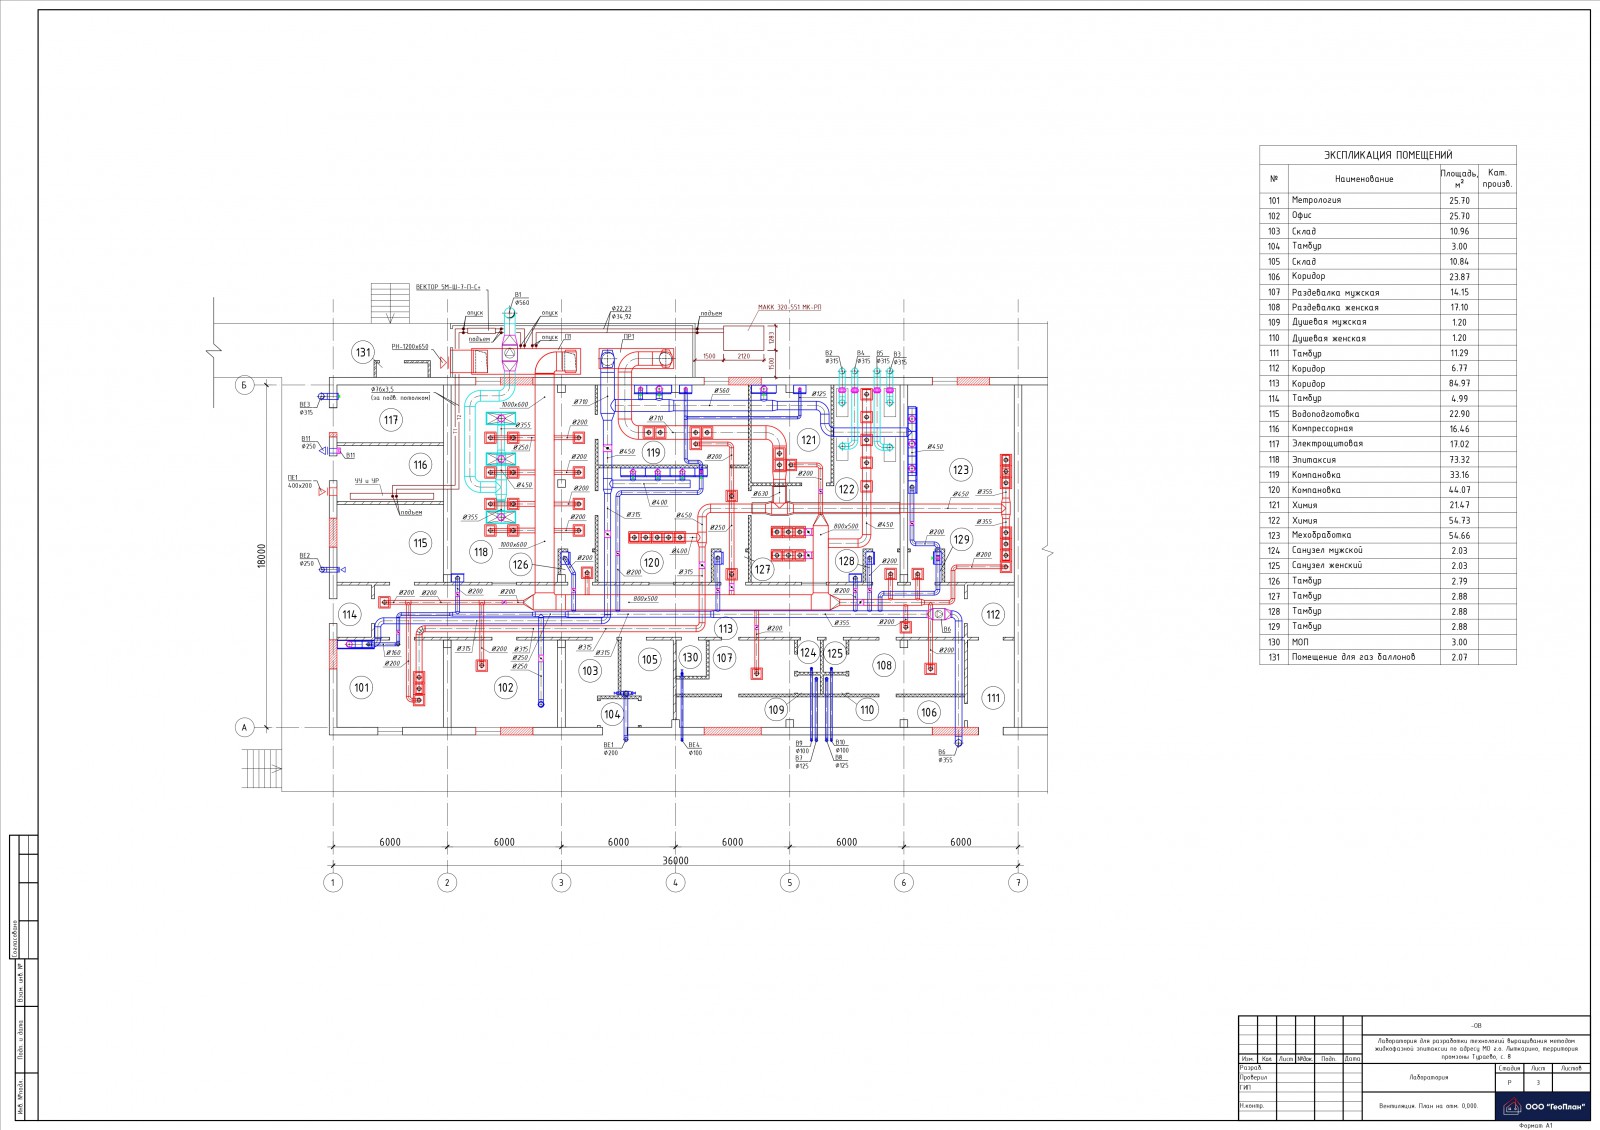Click the area value "54.73"
This screenshot has height=1130, width=1600.
[x=1459, y=520]
